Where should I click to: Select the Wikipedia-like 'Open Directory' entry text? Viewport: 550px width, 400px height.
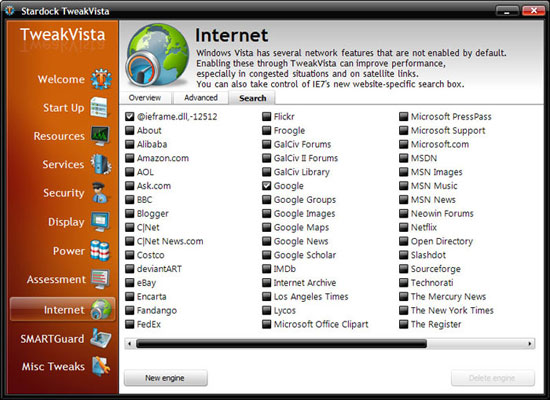coord(442,241)
